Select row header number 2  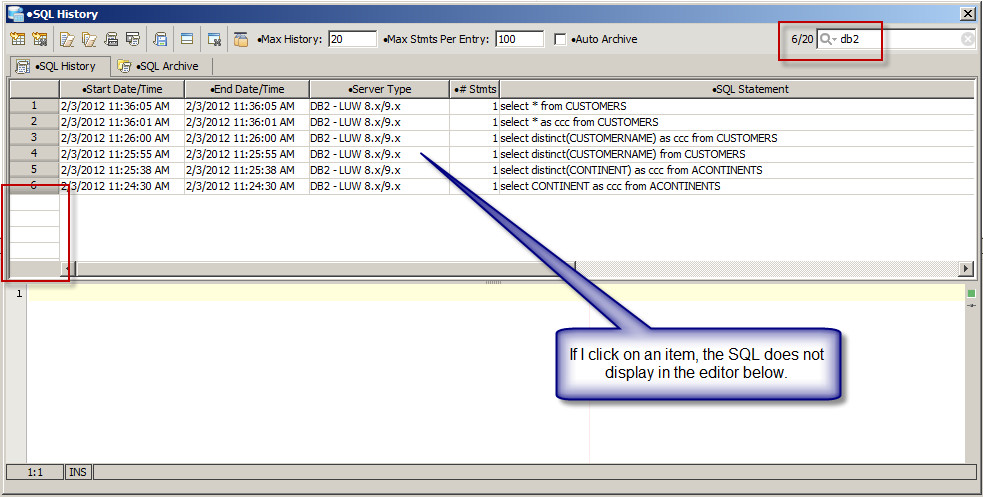34,122
